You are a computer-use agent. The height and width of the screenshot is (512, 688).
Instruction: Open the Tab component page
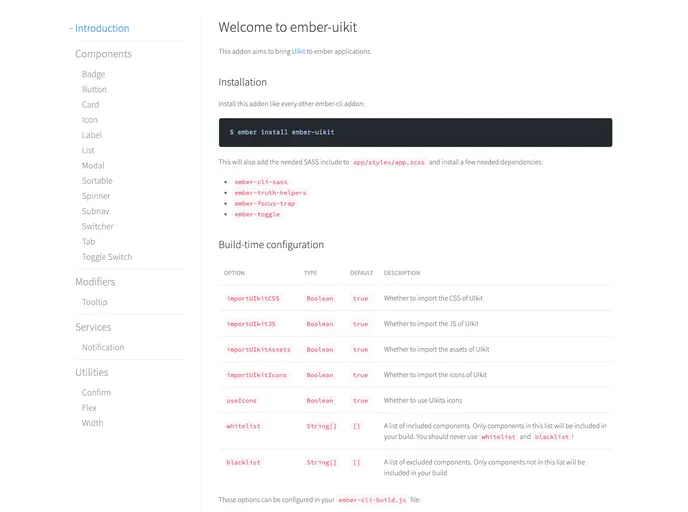pyautogui.click(x=89, y=242)
